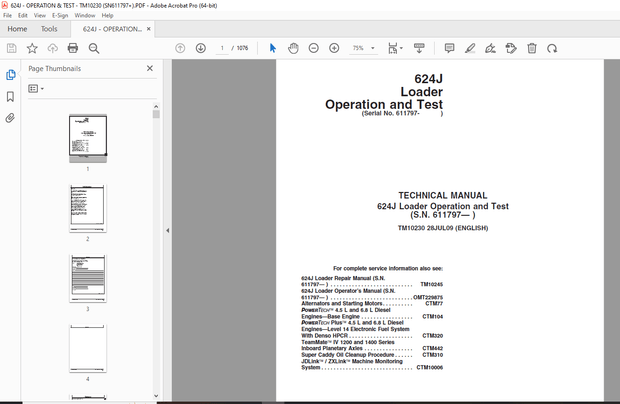
Task: Add the document to starred favorites
Action: (32, 48)
